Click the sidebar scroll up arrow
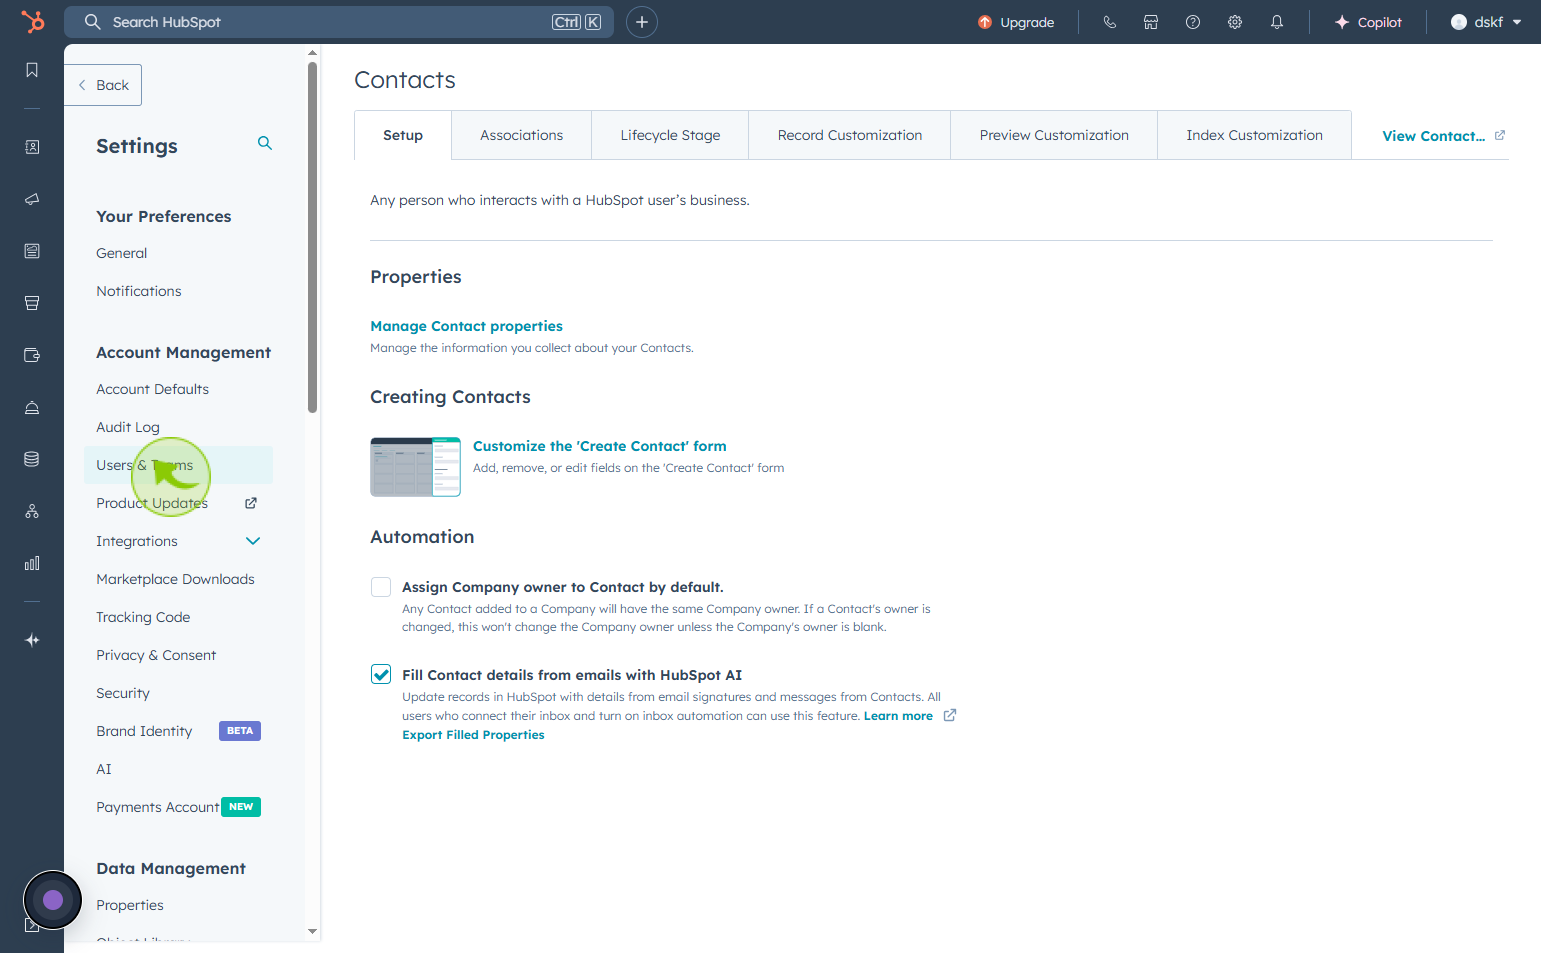 [x=312, y=52]
